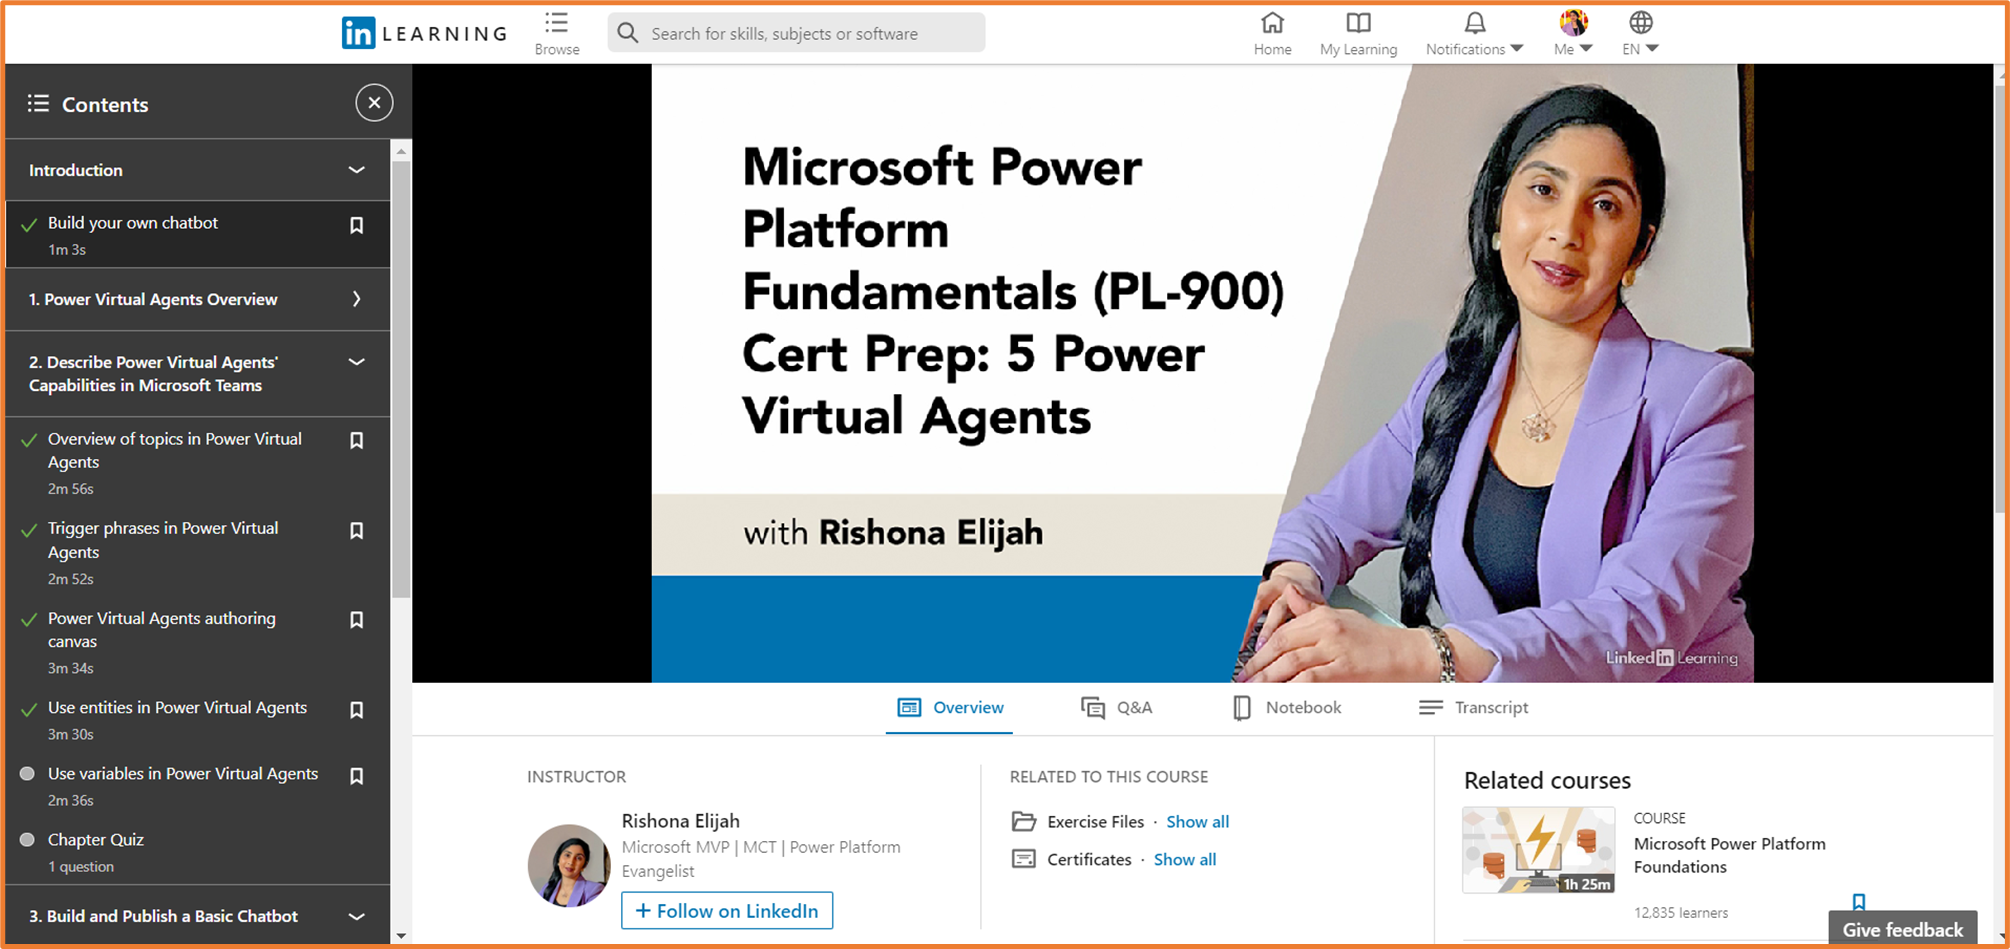This screenshot has height=949, width=2010.
Task: Bookmark 'Overview of topics in Power Virtual Agents'
Action: click(356, 440)
